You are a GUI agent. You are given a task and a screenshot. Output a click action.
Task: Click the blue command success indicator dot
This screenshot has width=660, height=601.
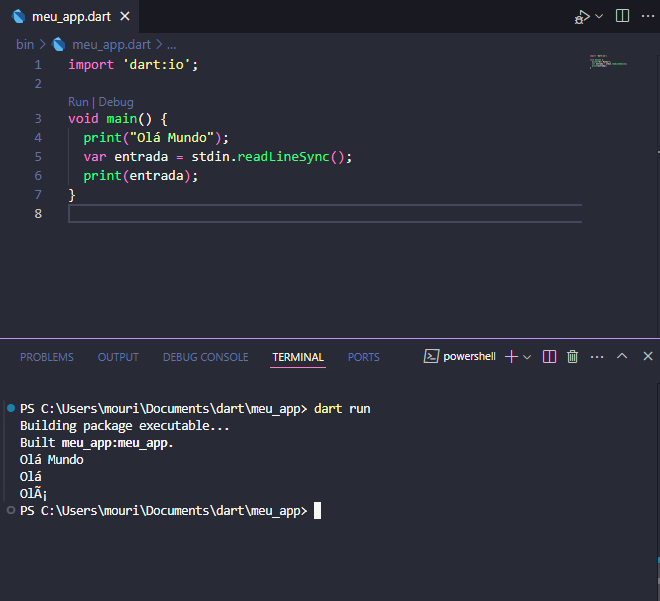(x=11, y=408)
